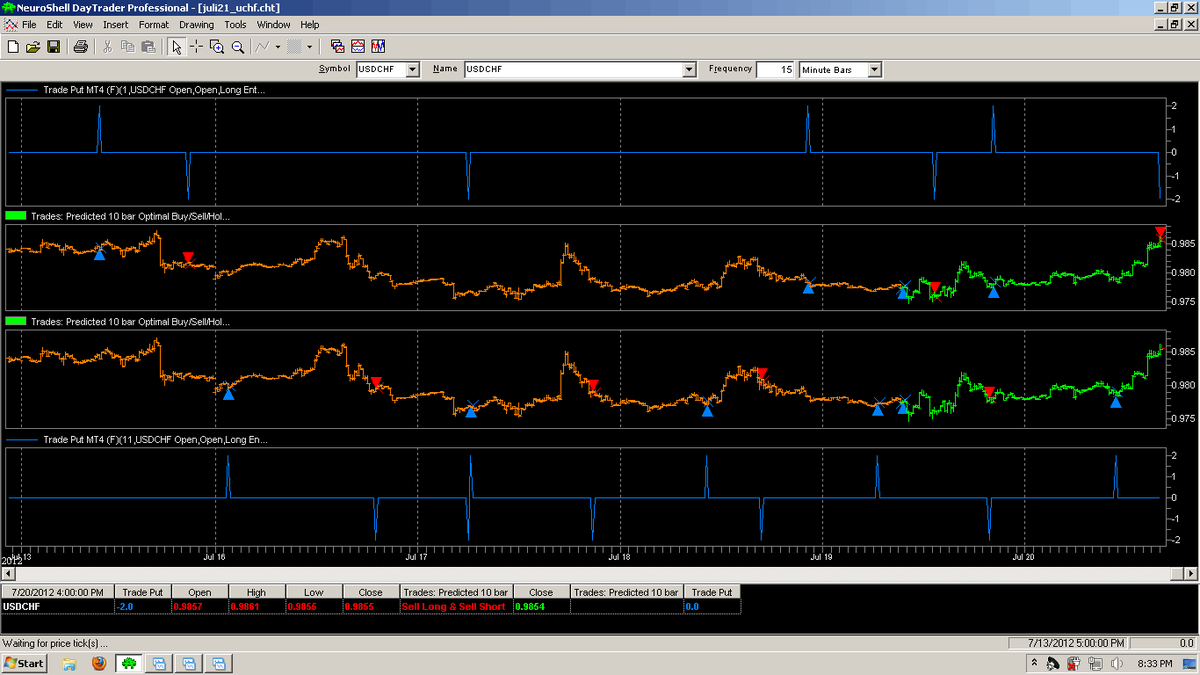Switch to the NeuroShell green taskbar button
This screenshot has width=1200, height=675.
pos(129,663)
